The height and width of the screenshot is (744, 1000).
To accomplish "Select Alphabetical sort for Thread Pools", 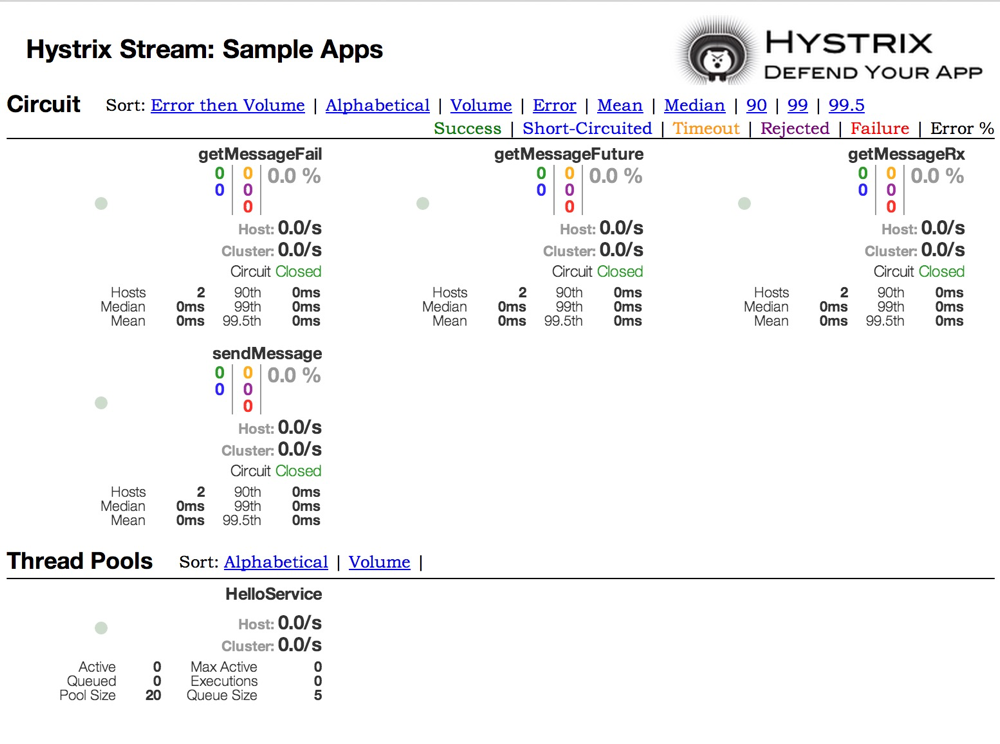I will [276, 562].
